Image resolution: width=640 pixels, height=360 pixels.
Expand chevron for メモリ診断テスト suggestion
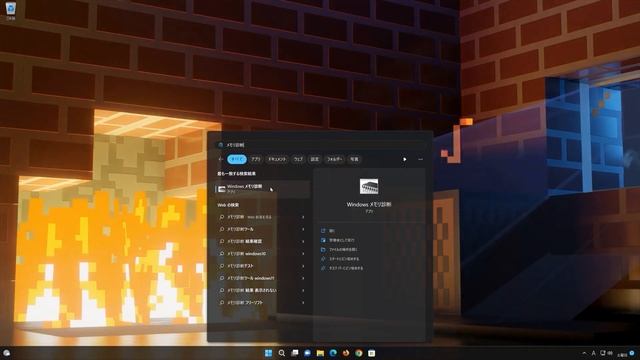[x=303, y=266]
